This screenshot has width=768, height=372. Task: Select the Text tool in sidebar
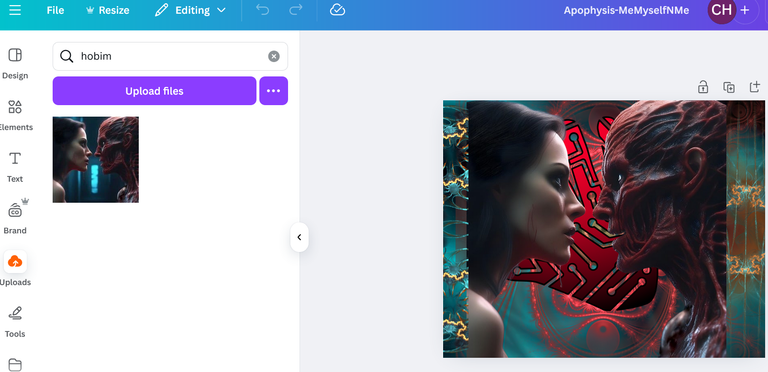[x=15, y=167]
